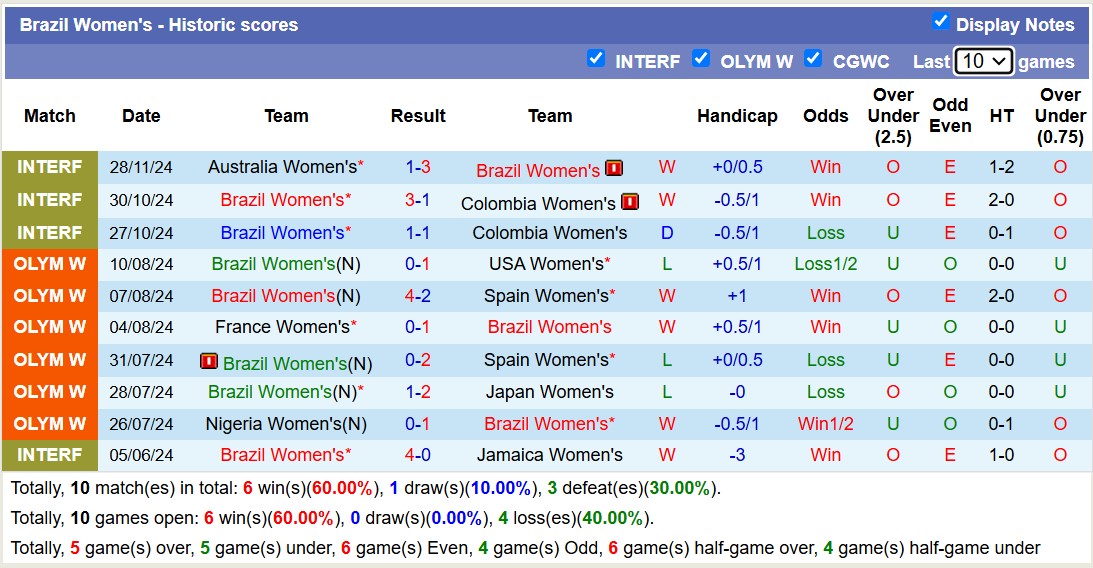Click the INTERF league label for 27/10/24
The image size is (1093, 568).
point(49,233)
